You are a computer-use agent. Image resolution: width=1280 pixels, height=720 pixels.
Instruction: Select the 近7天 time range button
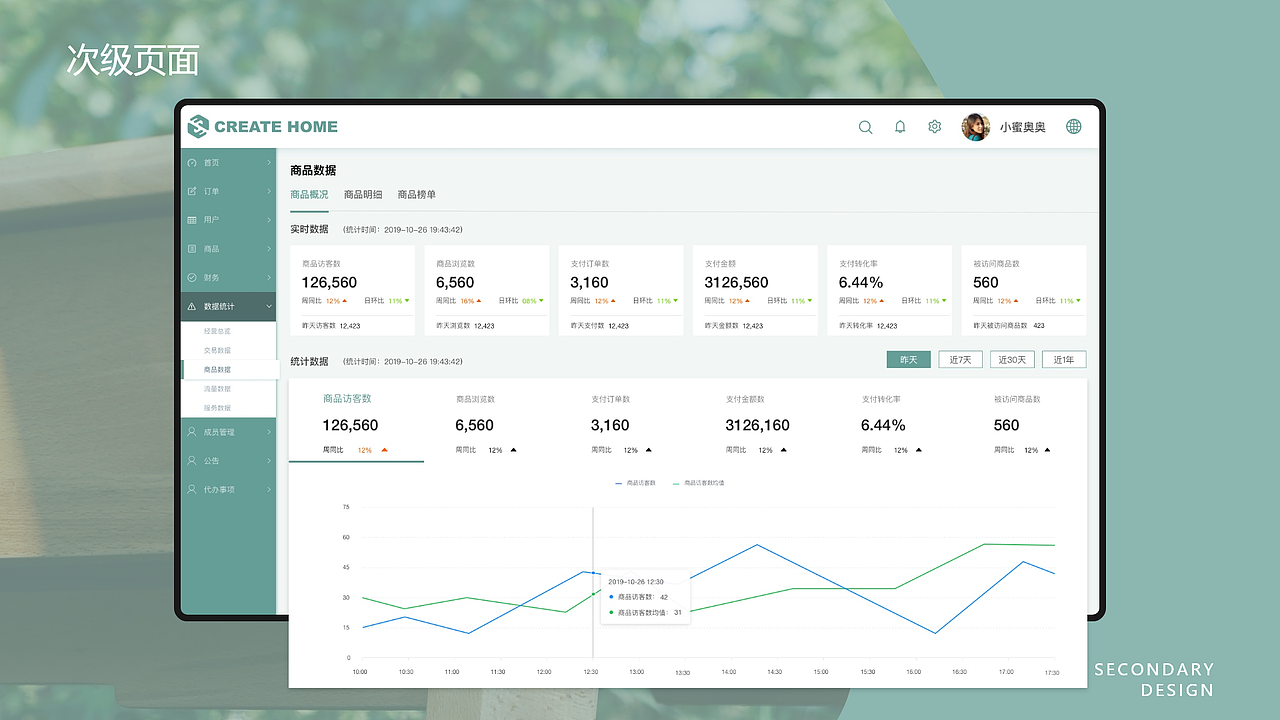[x=960, y=360]
